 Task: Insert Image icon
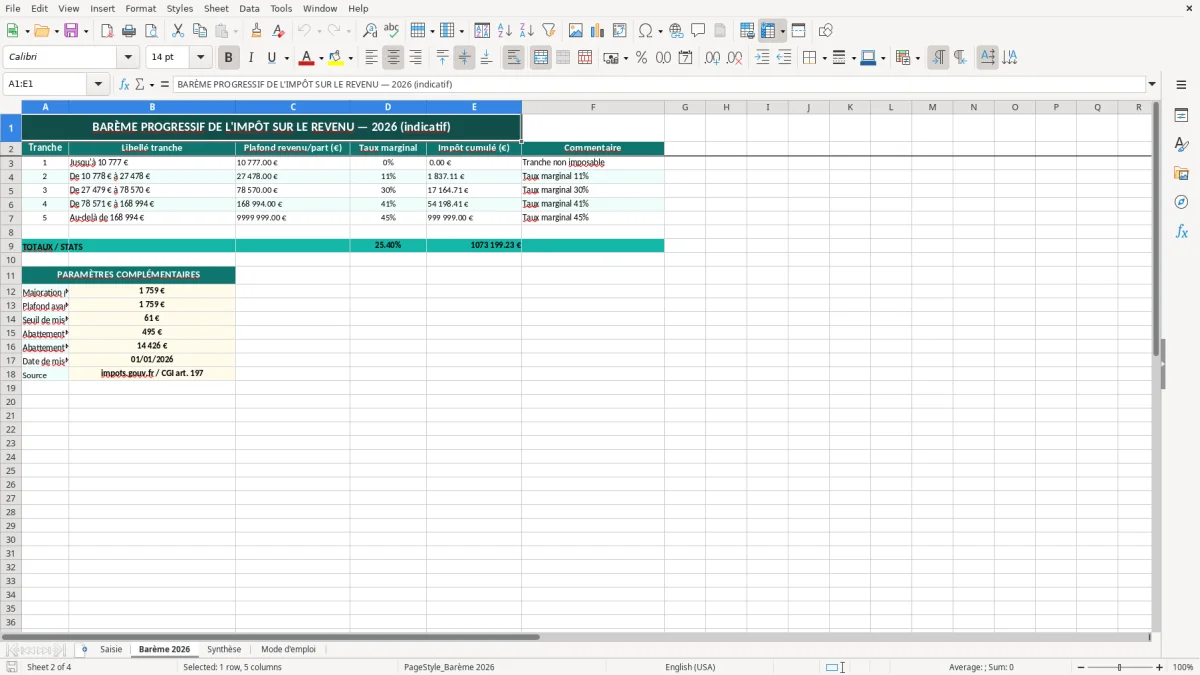576,31
